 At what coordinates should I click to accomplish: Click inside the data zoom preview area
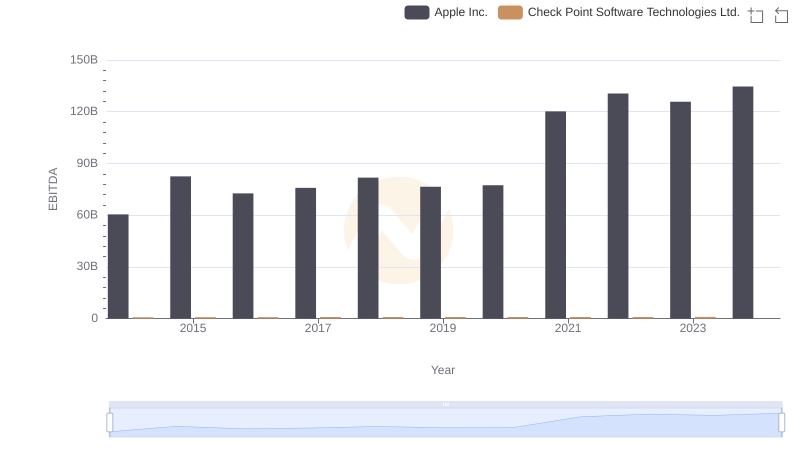(445, 423)
